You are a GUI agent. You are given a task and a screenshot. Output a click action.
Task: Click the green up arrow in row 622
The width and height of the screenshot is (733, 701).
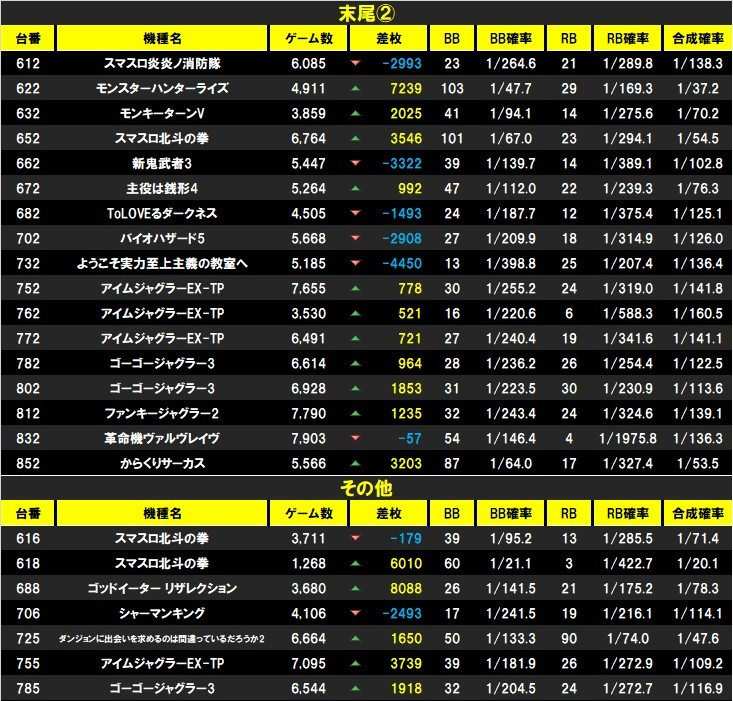[355, 88]
